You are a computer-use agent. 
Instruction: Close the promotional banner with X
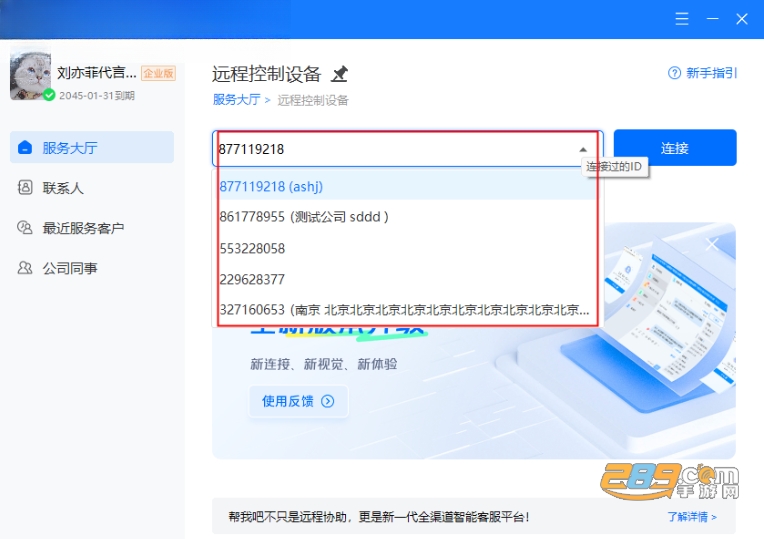(x=712, y=245)
